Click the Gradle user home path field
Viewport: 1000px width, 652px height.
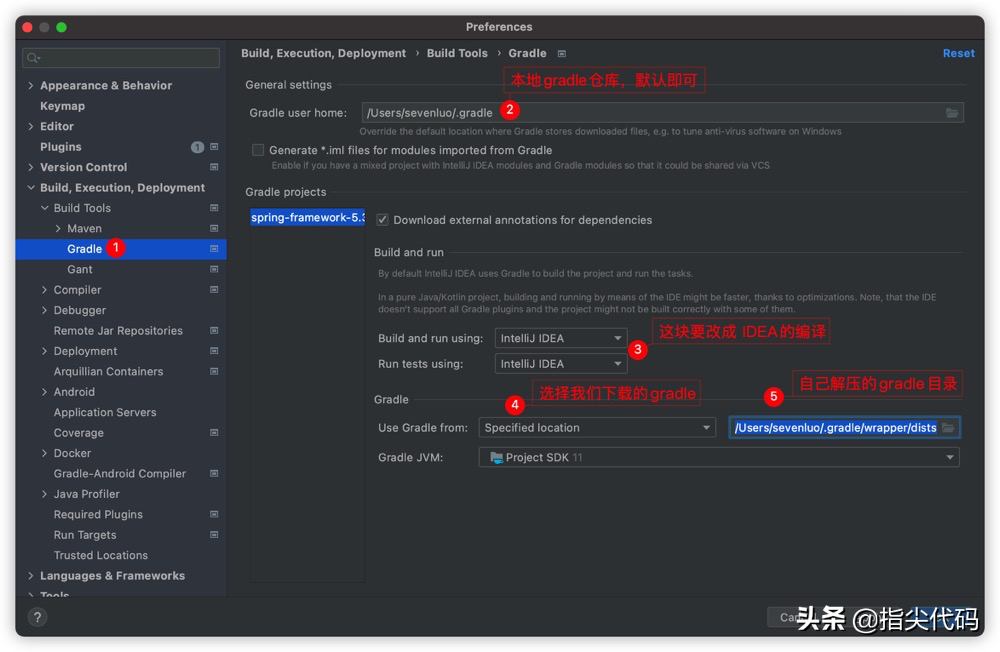pyautogui.click(x=650, y=113)
